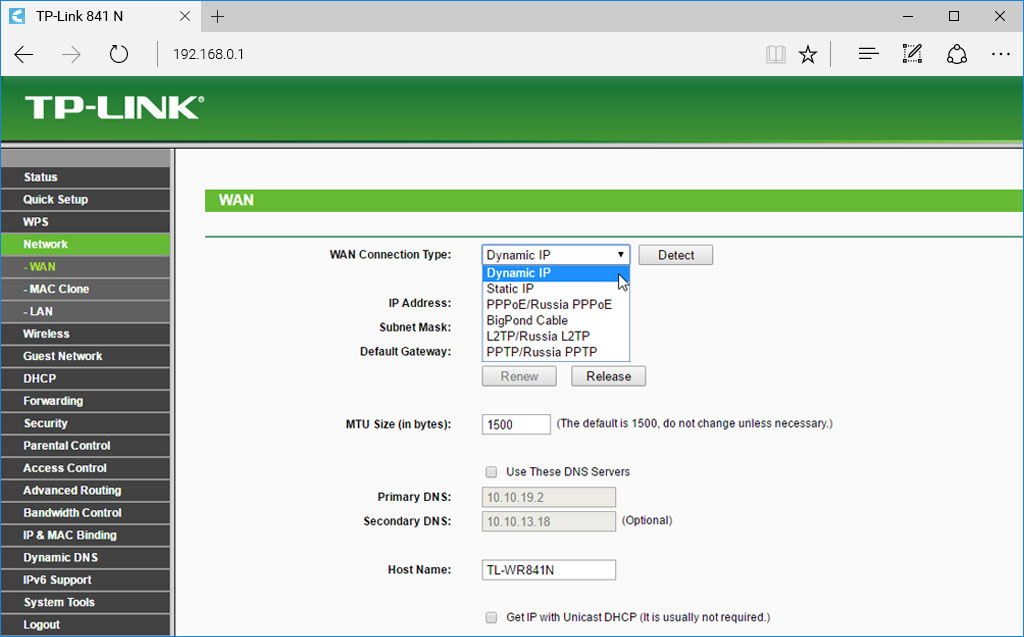
Task: Select the Network menu item
Action: coord(86,244)
